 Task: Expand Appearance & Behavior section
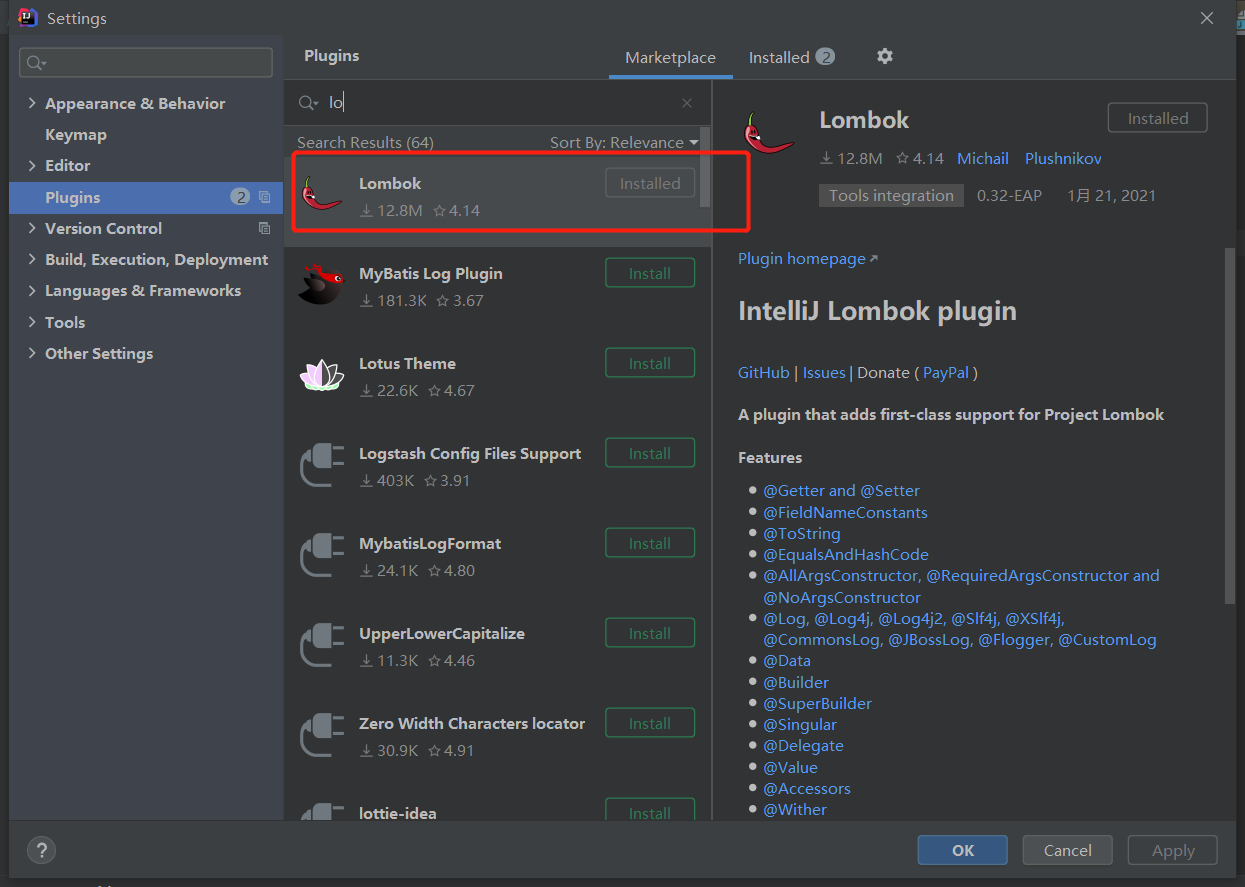[x=32, y=103]
